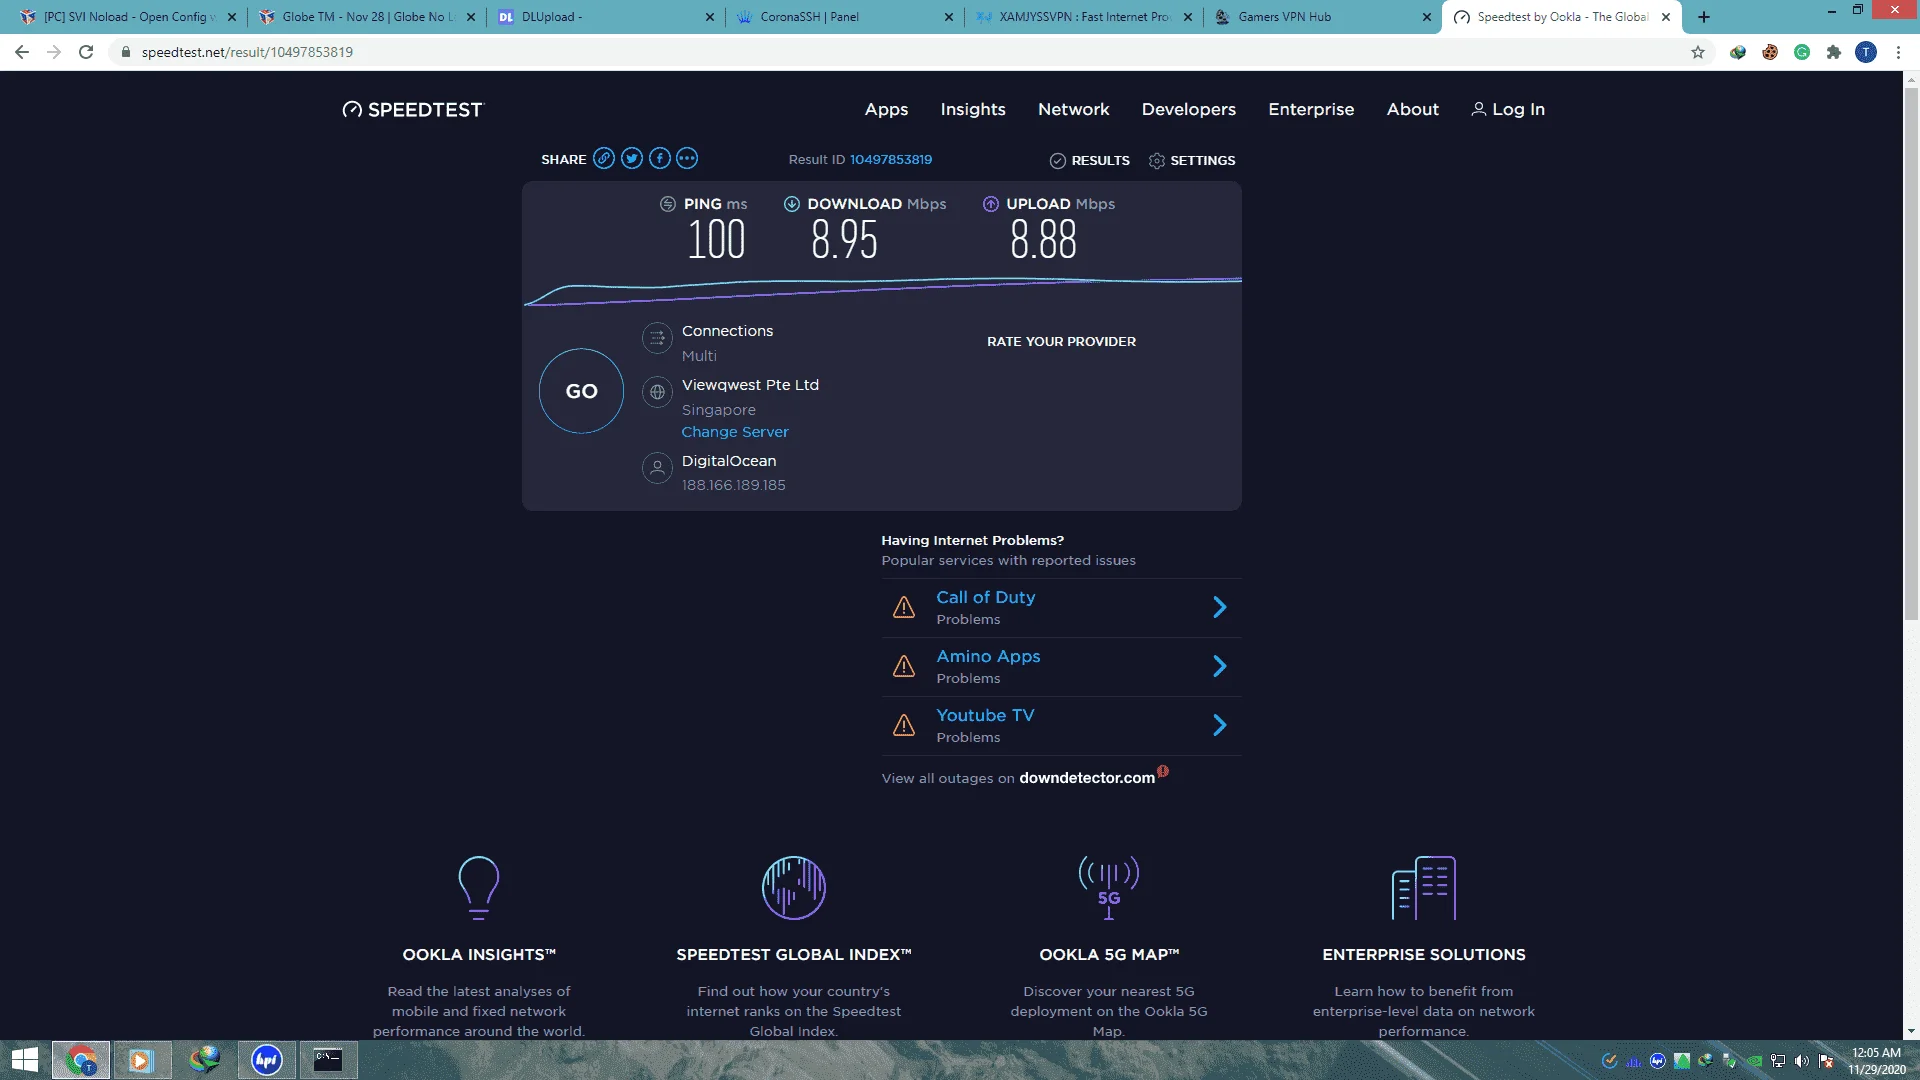
Task: Click the Viewqwest Pte Ltd server name
Action: coord(750,385)
